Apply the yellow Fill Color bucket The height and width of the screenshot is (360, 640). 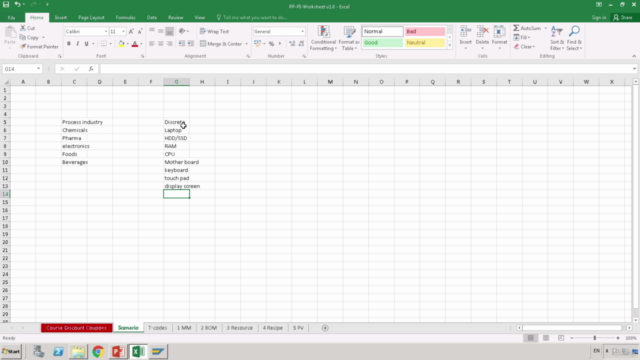click(121, 44)
